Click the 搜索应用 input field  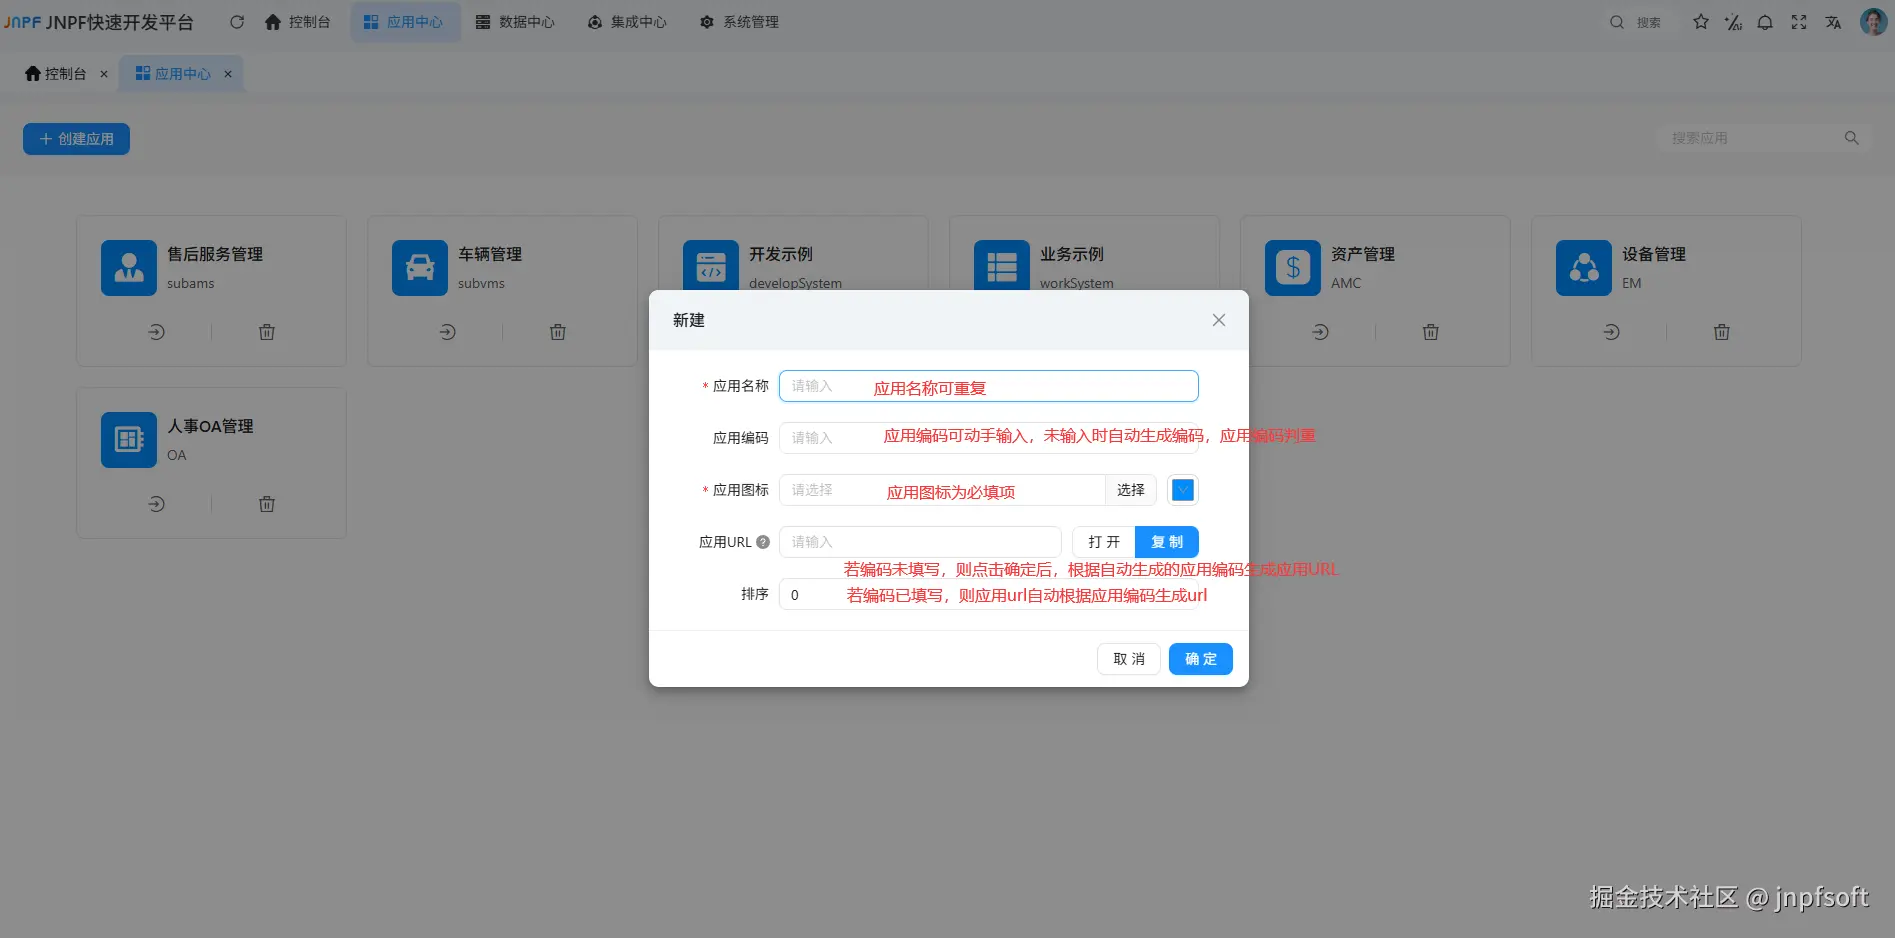click(x=1750, y=138)
